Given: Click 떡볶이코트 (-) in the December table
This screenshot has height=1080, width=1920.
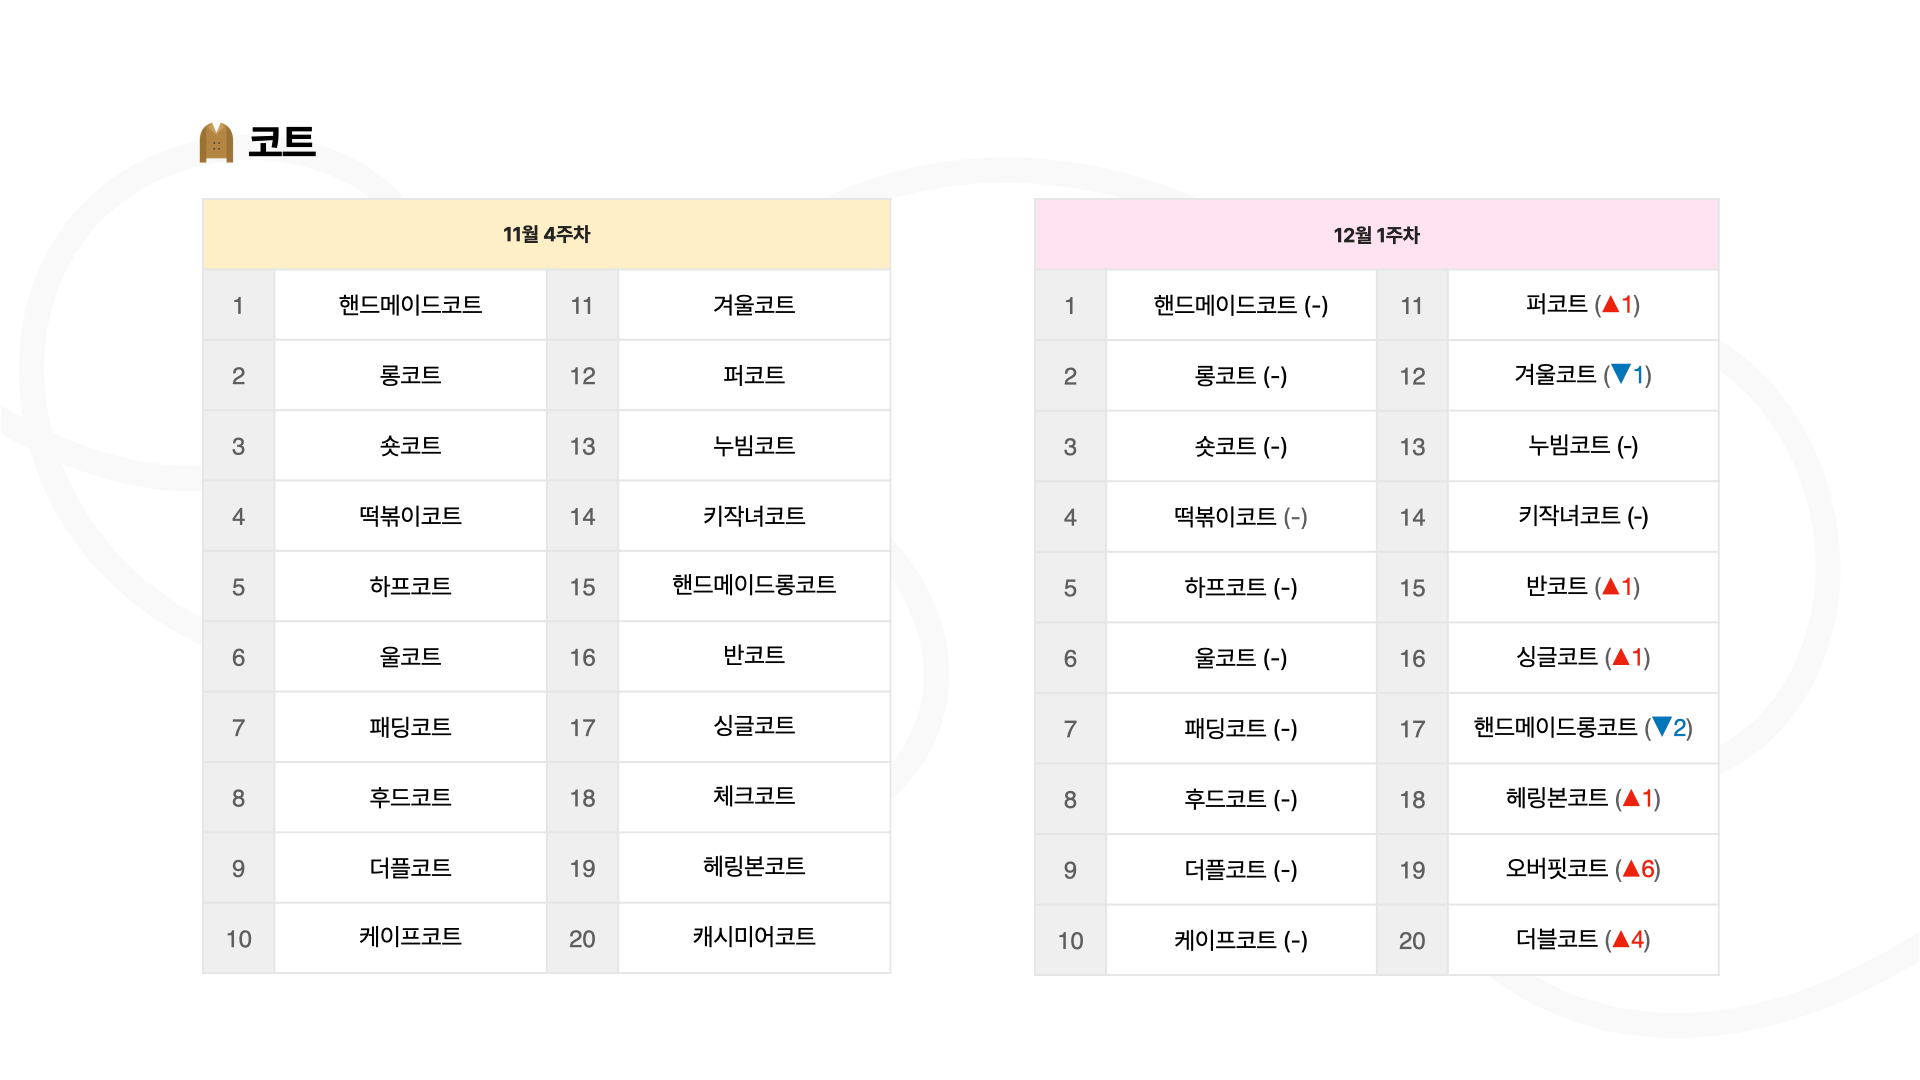Looking at the screenshot, I should point(1240,517).
